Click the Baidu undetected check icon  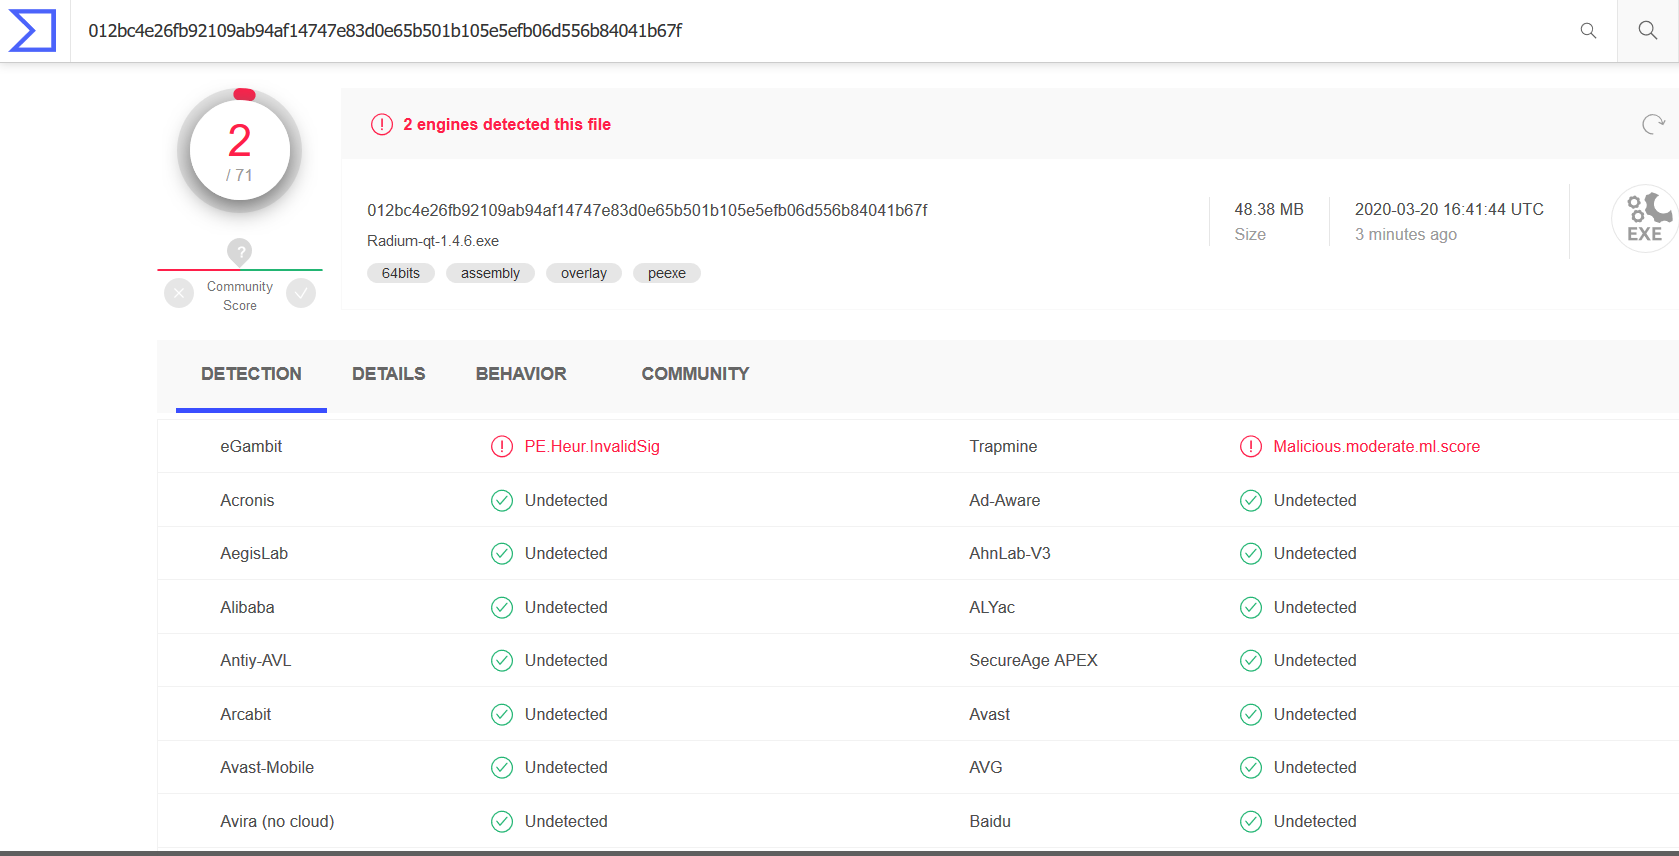coord(1251,821)
